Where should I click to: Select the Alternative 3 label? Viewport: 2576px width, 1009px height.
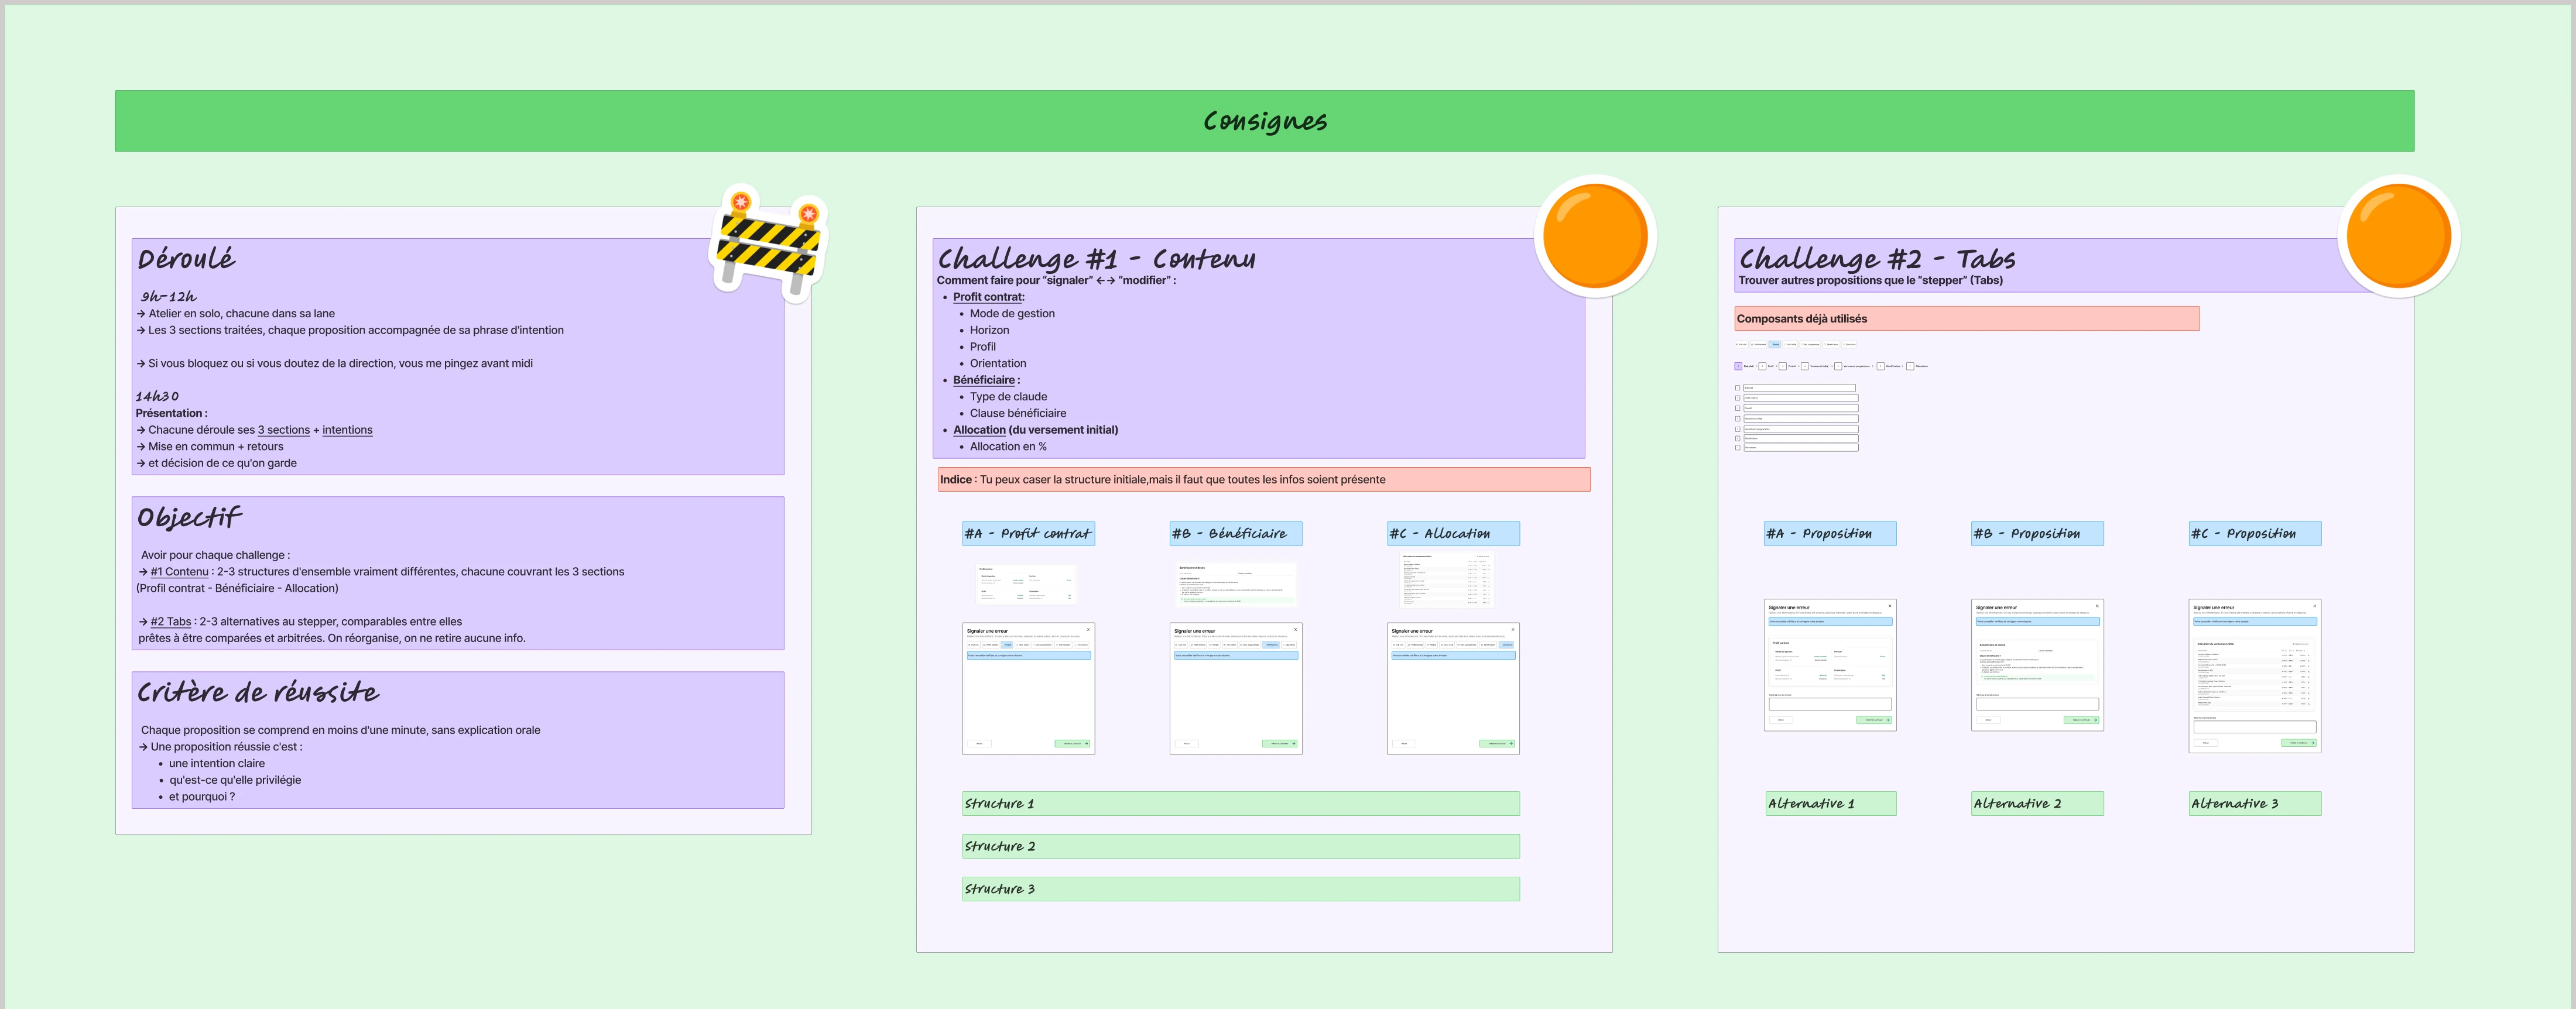pos(2255,804)
